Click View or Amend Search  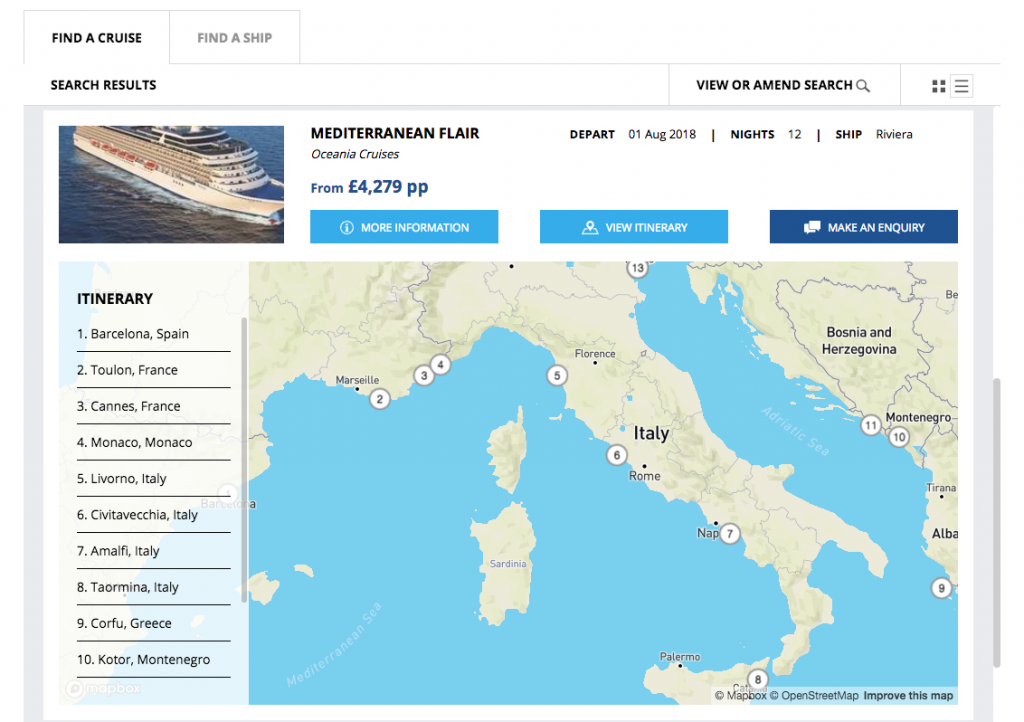coord(784,86)
